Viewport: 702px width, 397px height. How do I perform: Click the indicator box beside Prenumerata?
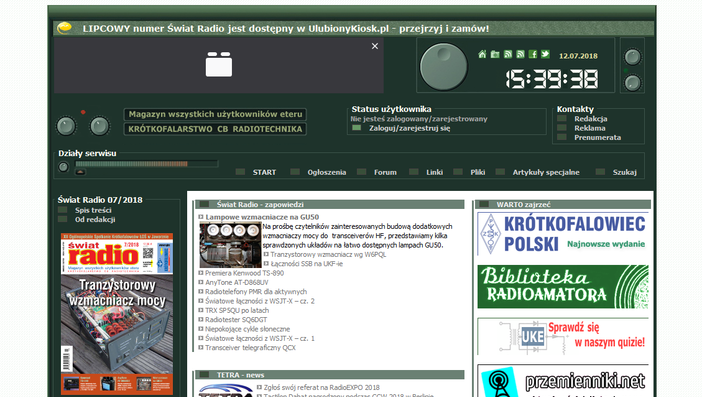pos(562,137)
